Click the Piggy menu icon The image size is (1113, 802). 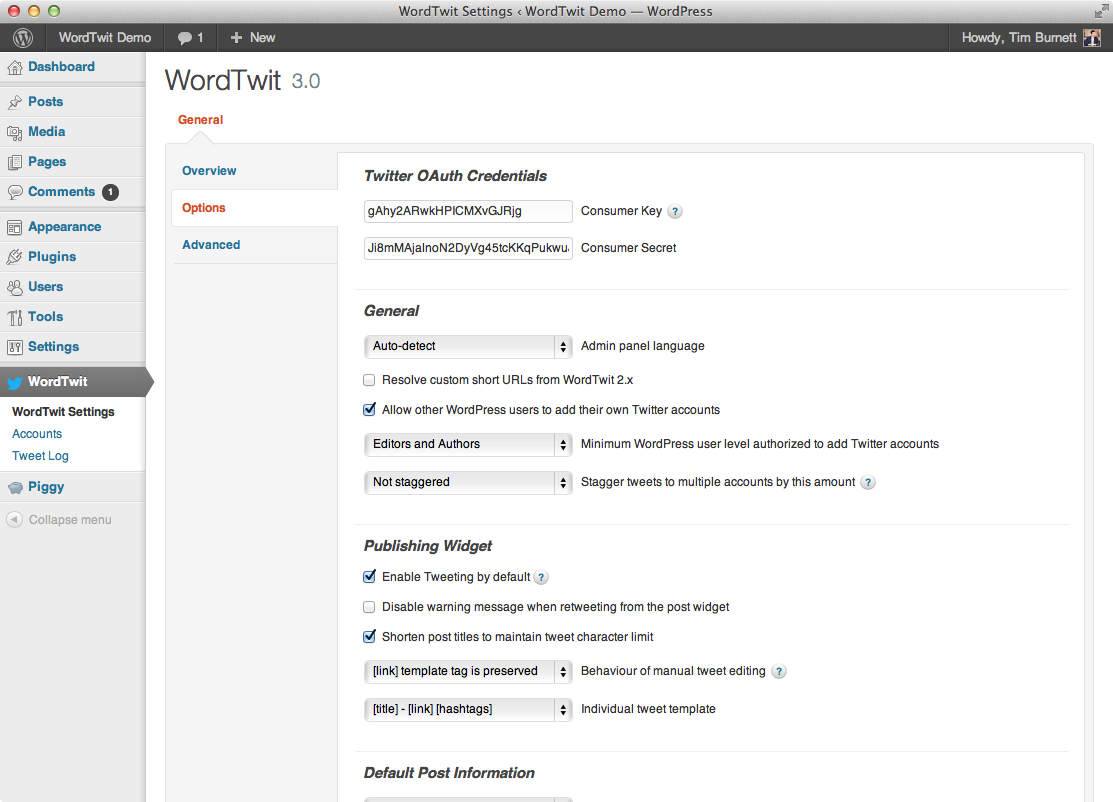tap(15, 488)
